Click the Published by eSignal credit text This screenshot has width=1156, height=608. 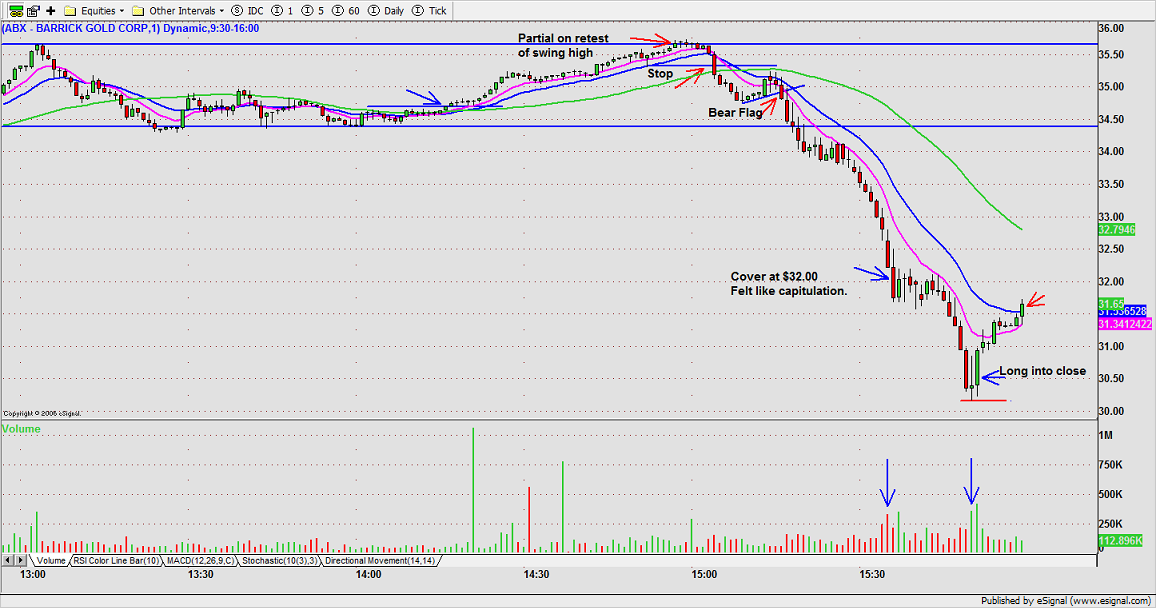tap(1065, 601)
